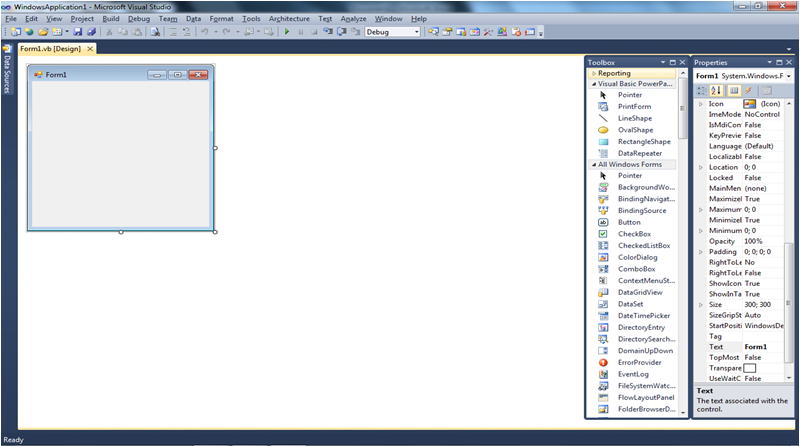Select the PrintForm component in Toolbox
Image resolution: width=800 pixels, height=447 pixels.
pyautogui.click(x=635, y=107)
